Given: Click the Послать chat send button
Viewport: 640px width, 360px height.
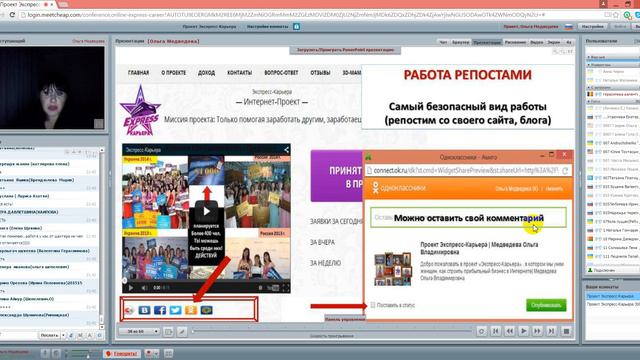Looking at the screenshot, I should click(x=49, y=335).
